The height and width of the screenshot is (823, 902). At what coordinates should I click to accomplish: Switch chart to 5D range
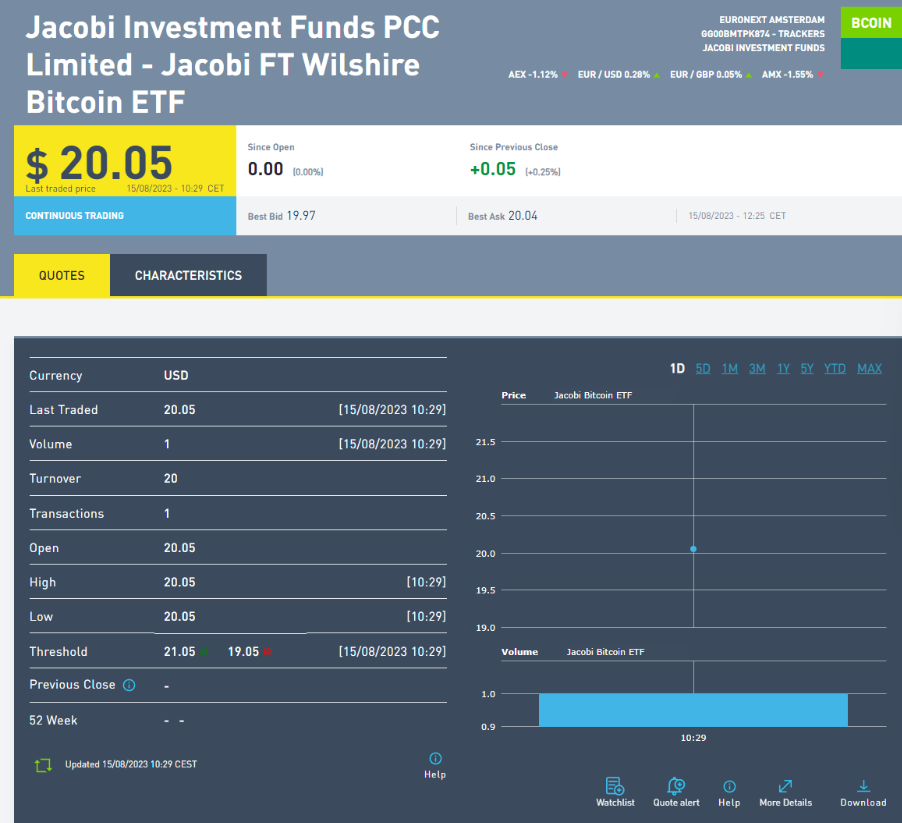click(x=703, y=369)
